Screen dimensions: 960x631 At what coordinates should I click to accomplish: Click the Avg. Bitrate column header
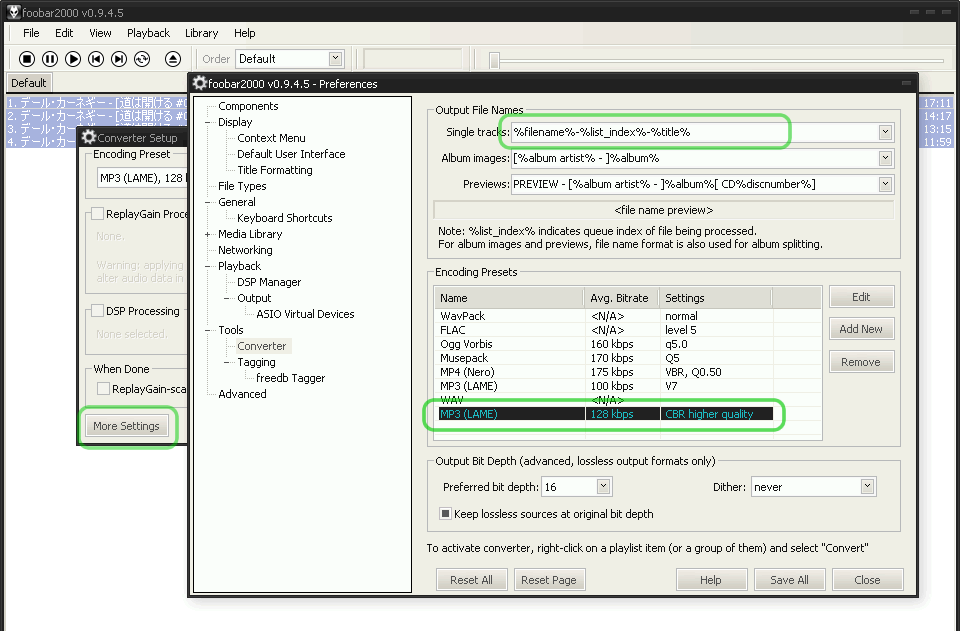click(621, 298)
